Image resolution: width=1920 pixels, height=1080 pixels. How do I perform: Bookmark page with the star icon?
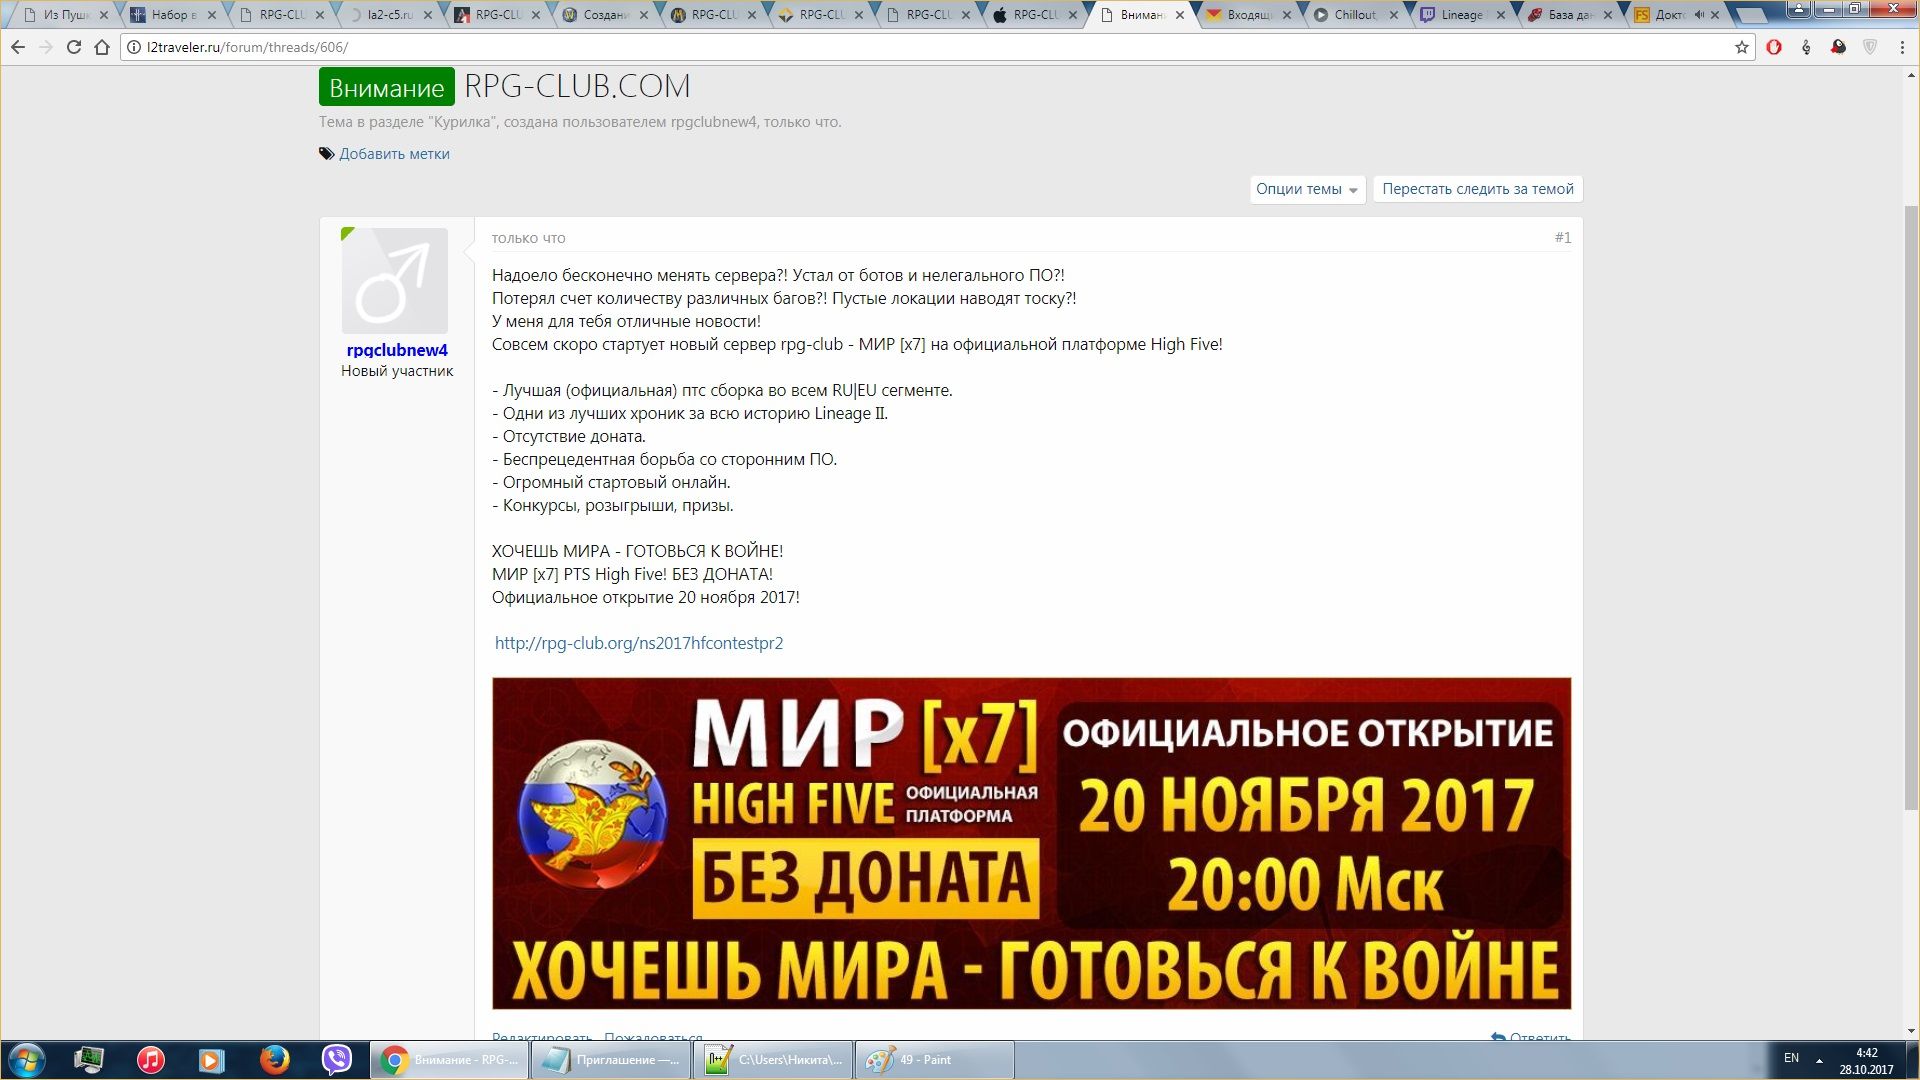[x=1741, y=47]
